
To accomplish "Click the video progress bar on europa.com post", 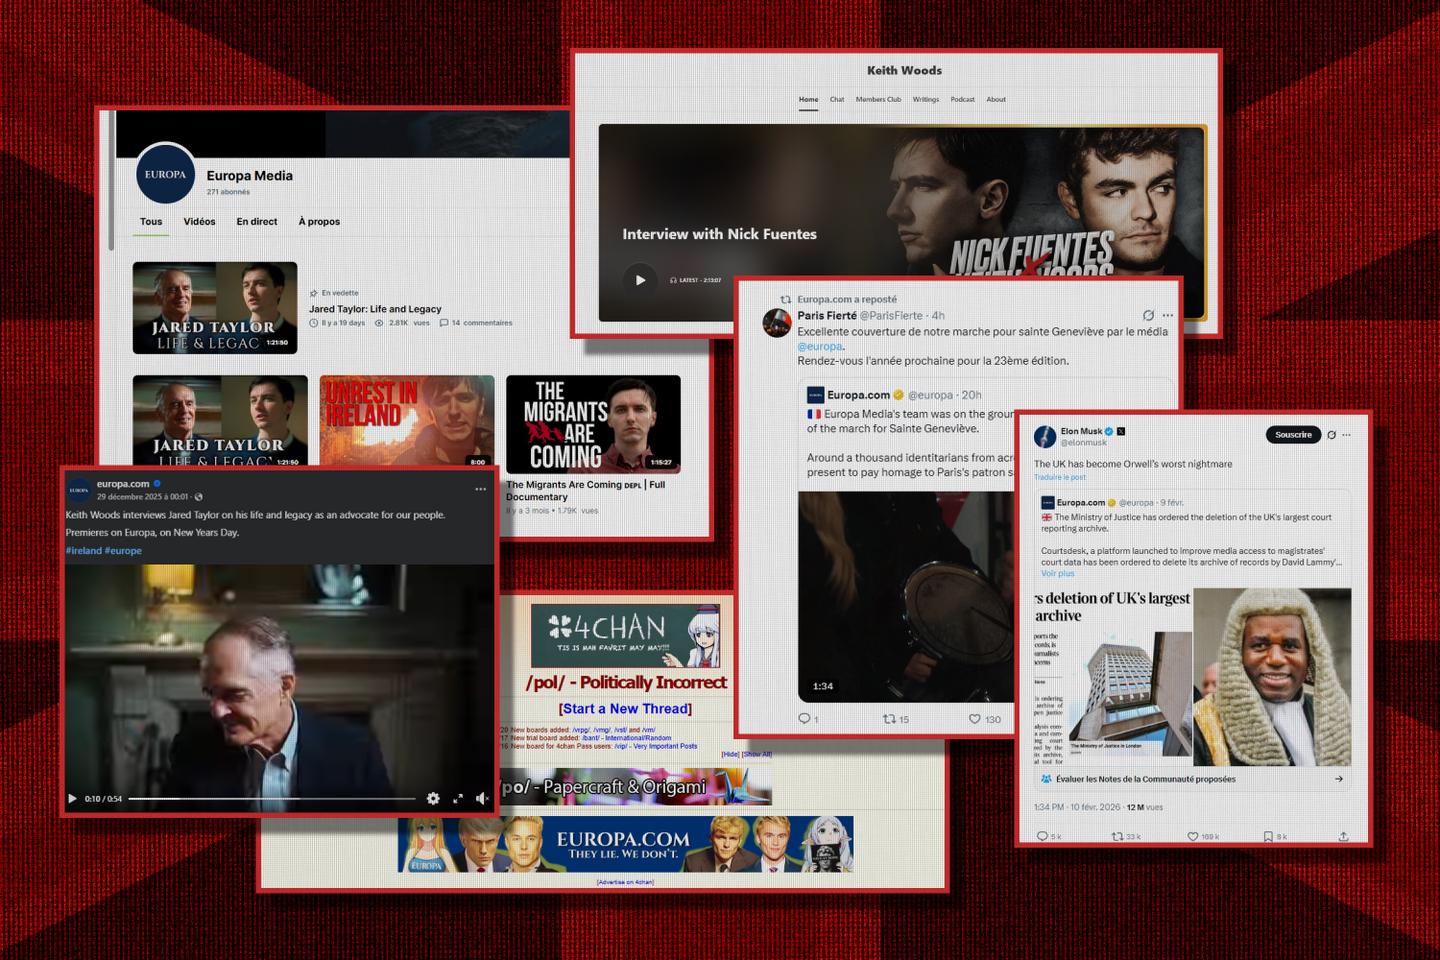I will coord(270,799).
